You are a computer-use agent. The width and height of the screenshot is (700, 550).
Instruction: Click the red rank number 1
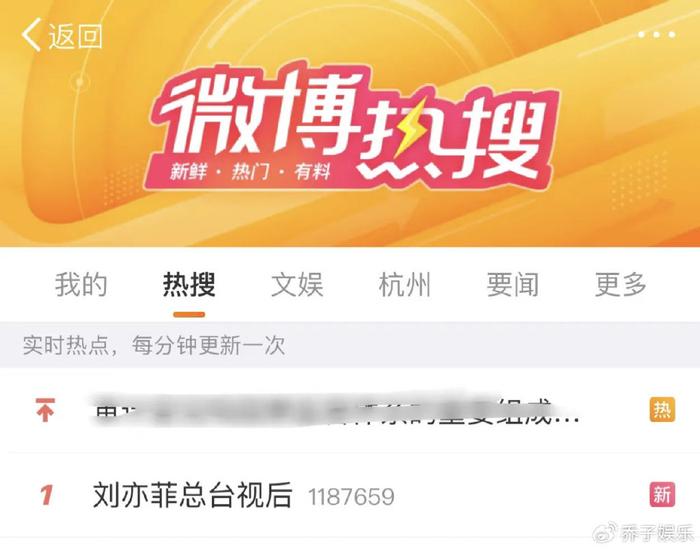click(x=46, y=495)
